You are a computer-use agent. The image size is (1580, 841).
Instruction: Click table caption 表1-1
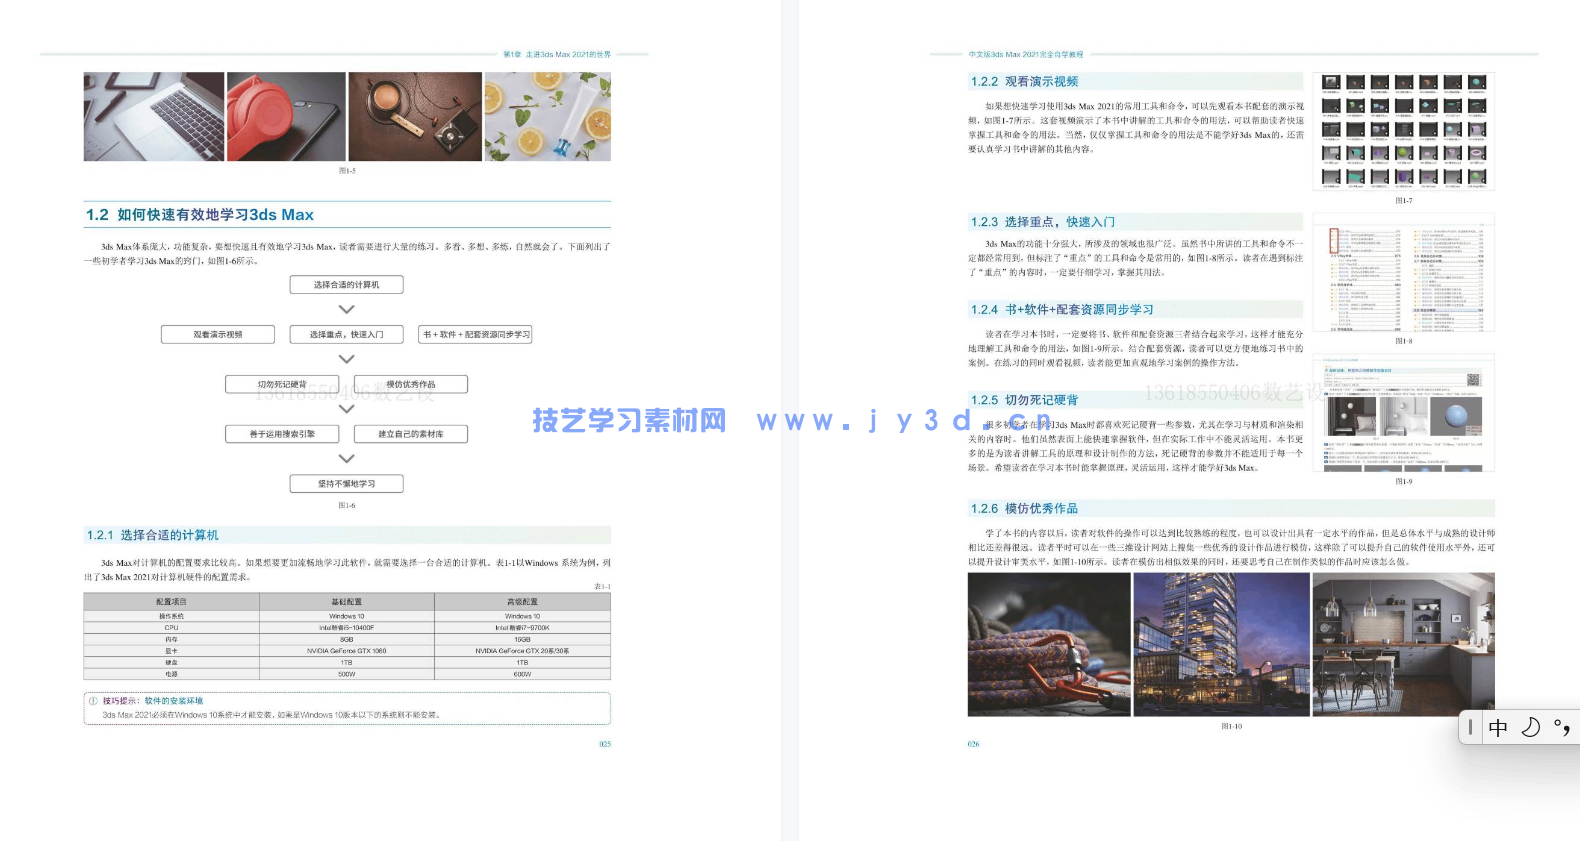[602, 587]
